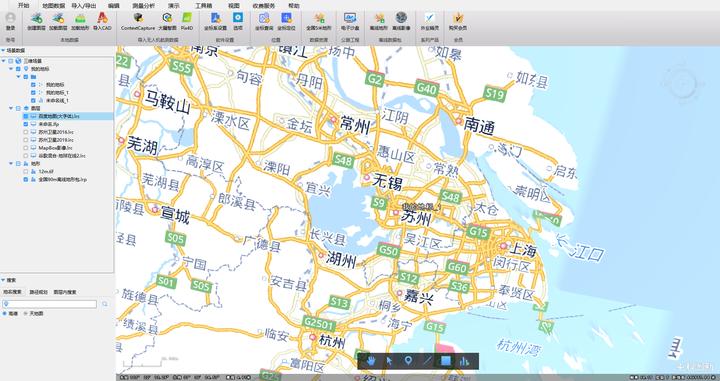Open the 选项 options icon
Screen dimensions: 720x381
point(238,18)
